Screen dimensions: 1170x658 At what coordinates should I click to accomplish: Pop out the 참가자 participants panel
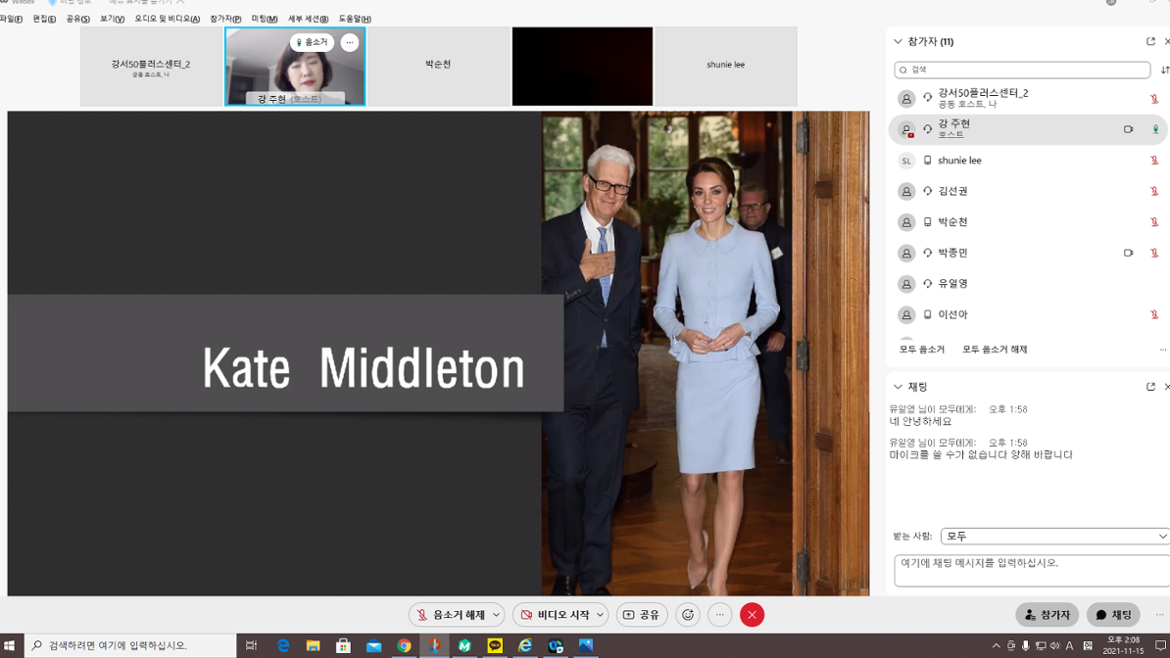click(1151, 42)
